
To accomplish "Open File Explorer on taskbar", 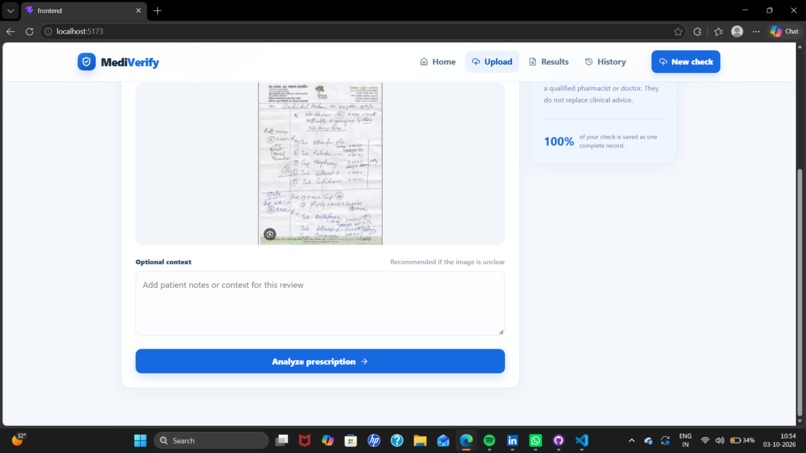I will click(420, 441).
